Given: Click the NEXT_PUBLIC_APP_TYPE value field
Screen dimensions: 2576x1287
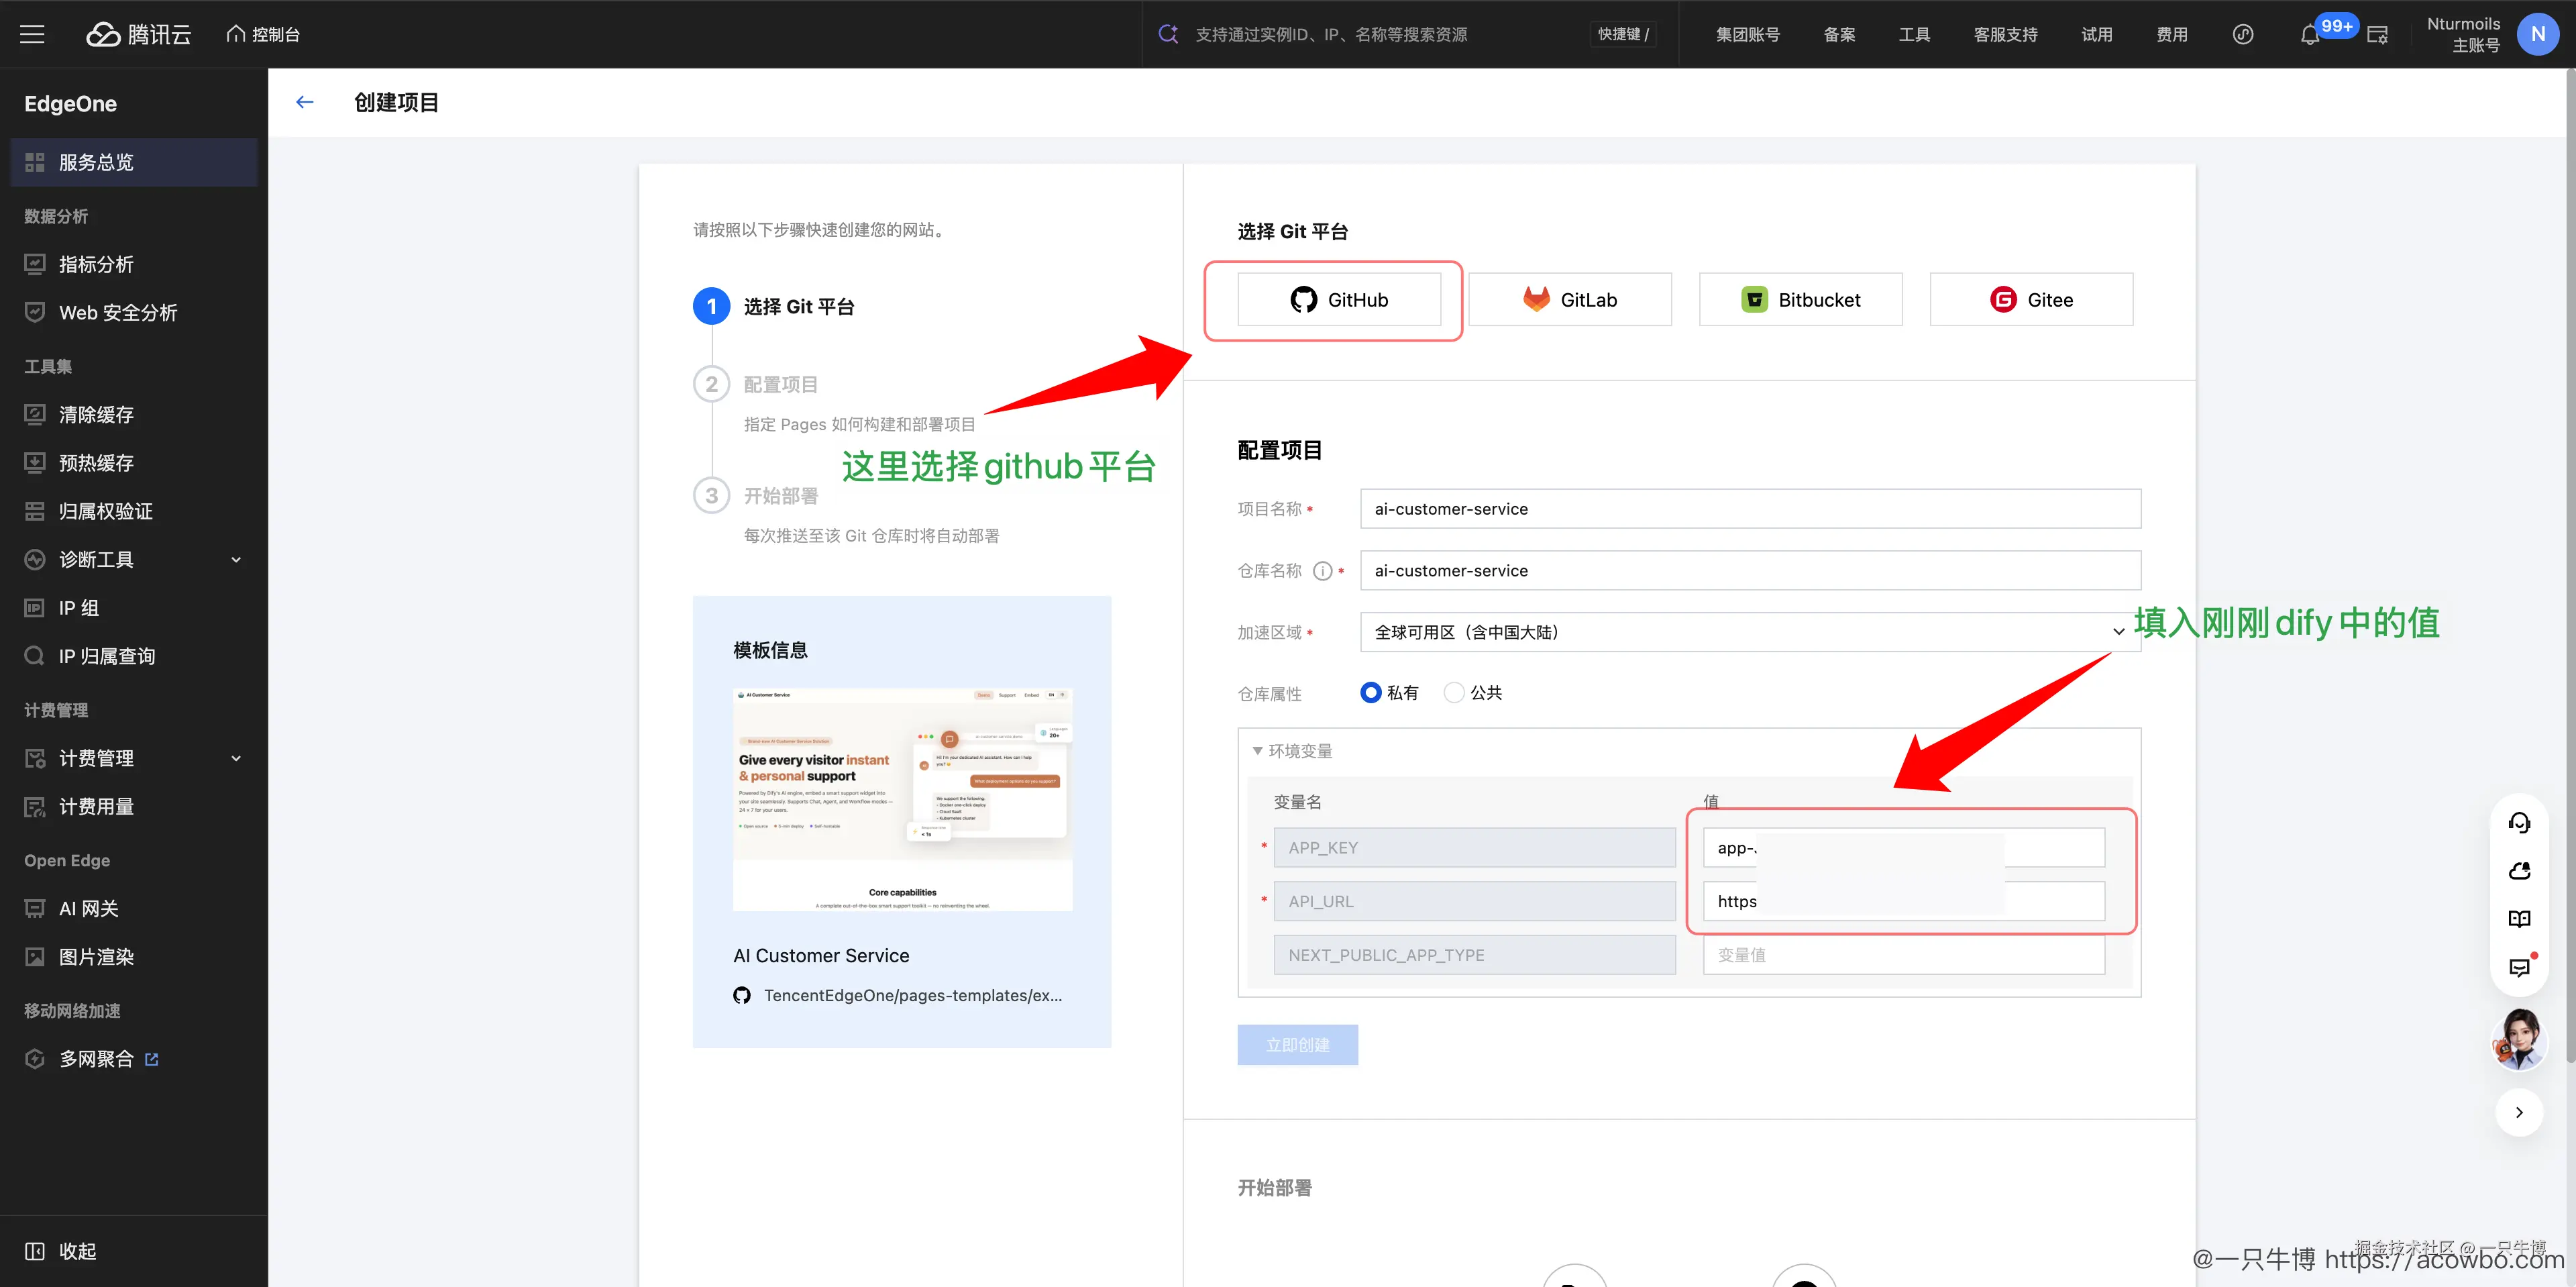Looking at the screenshot, I should pyautogui.click(x=1904, y=955).
